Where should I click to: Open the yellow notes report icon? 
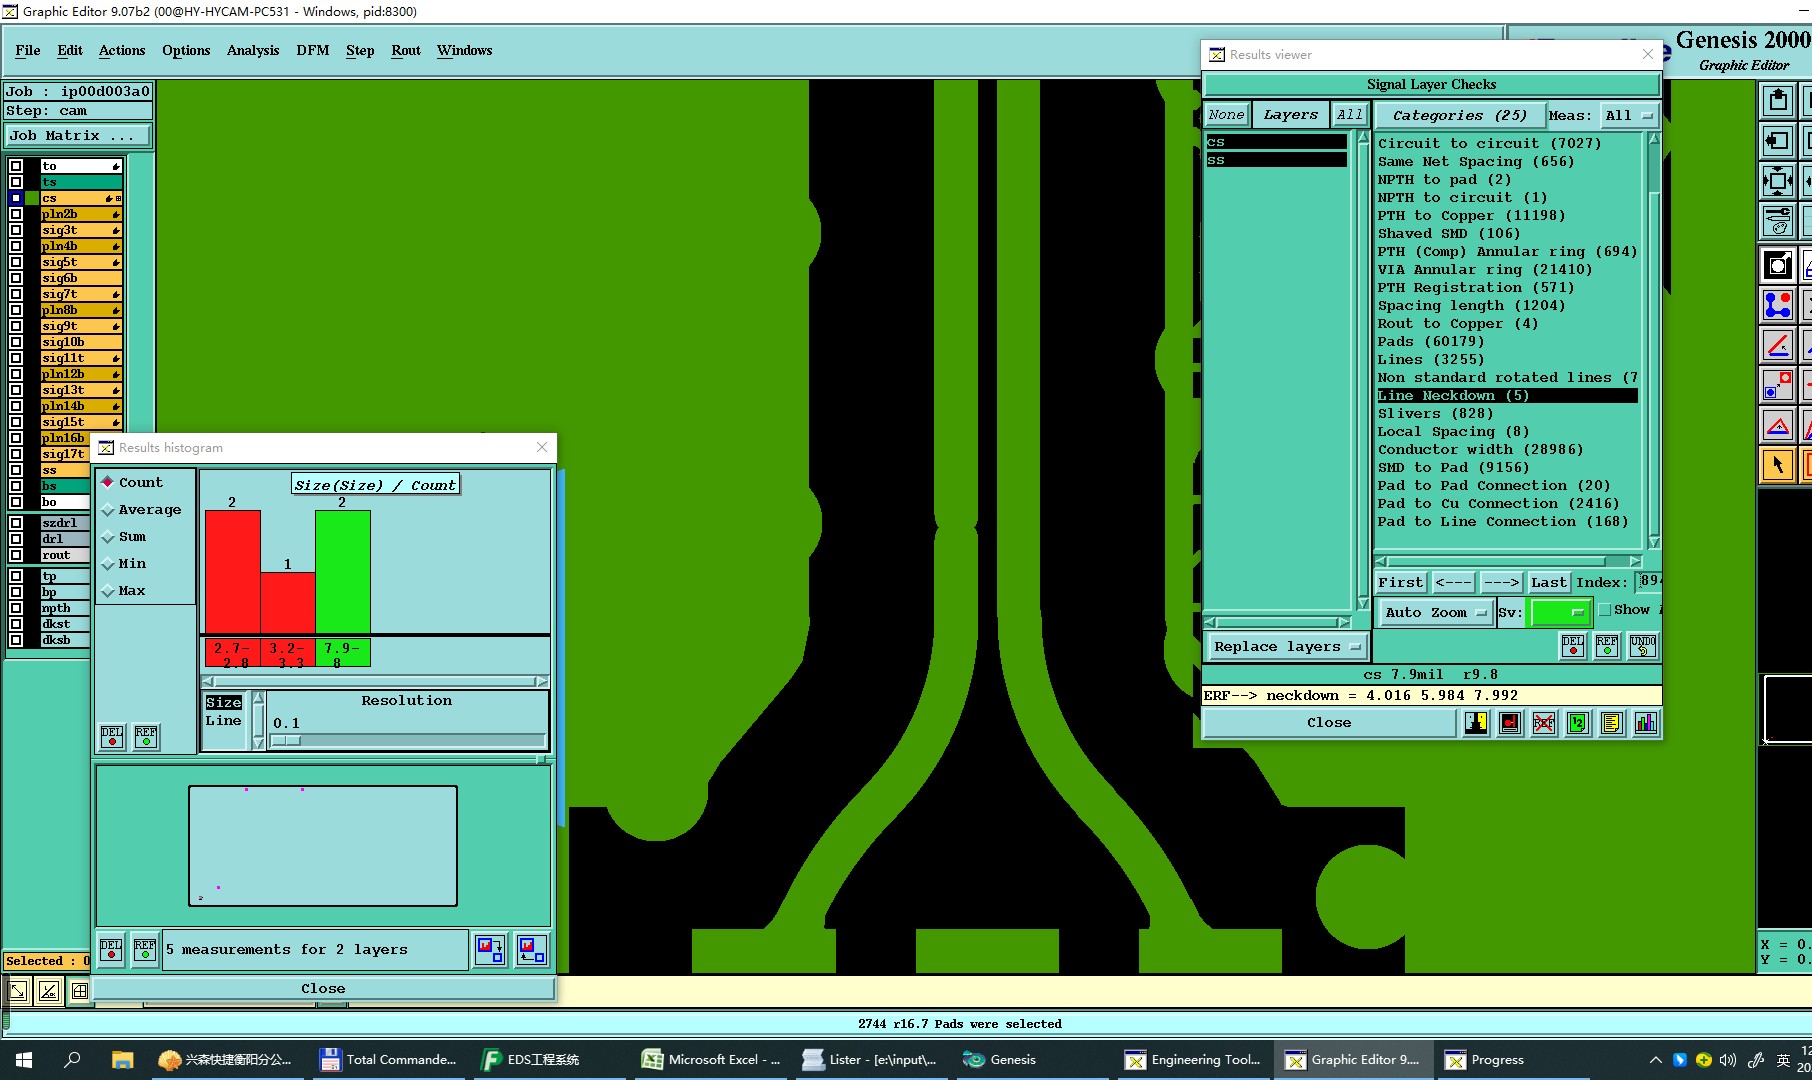(x=1612, y=722)
